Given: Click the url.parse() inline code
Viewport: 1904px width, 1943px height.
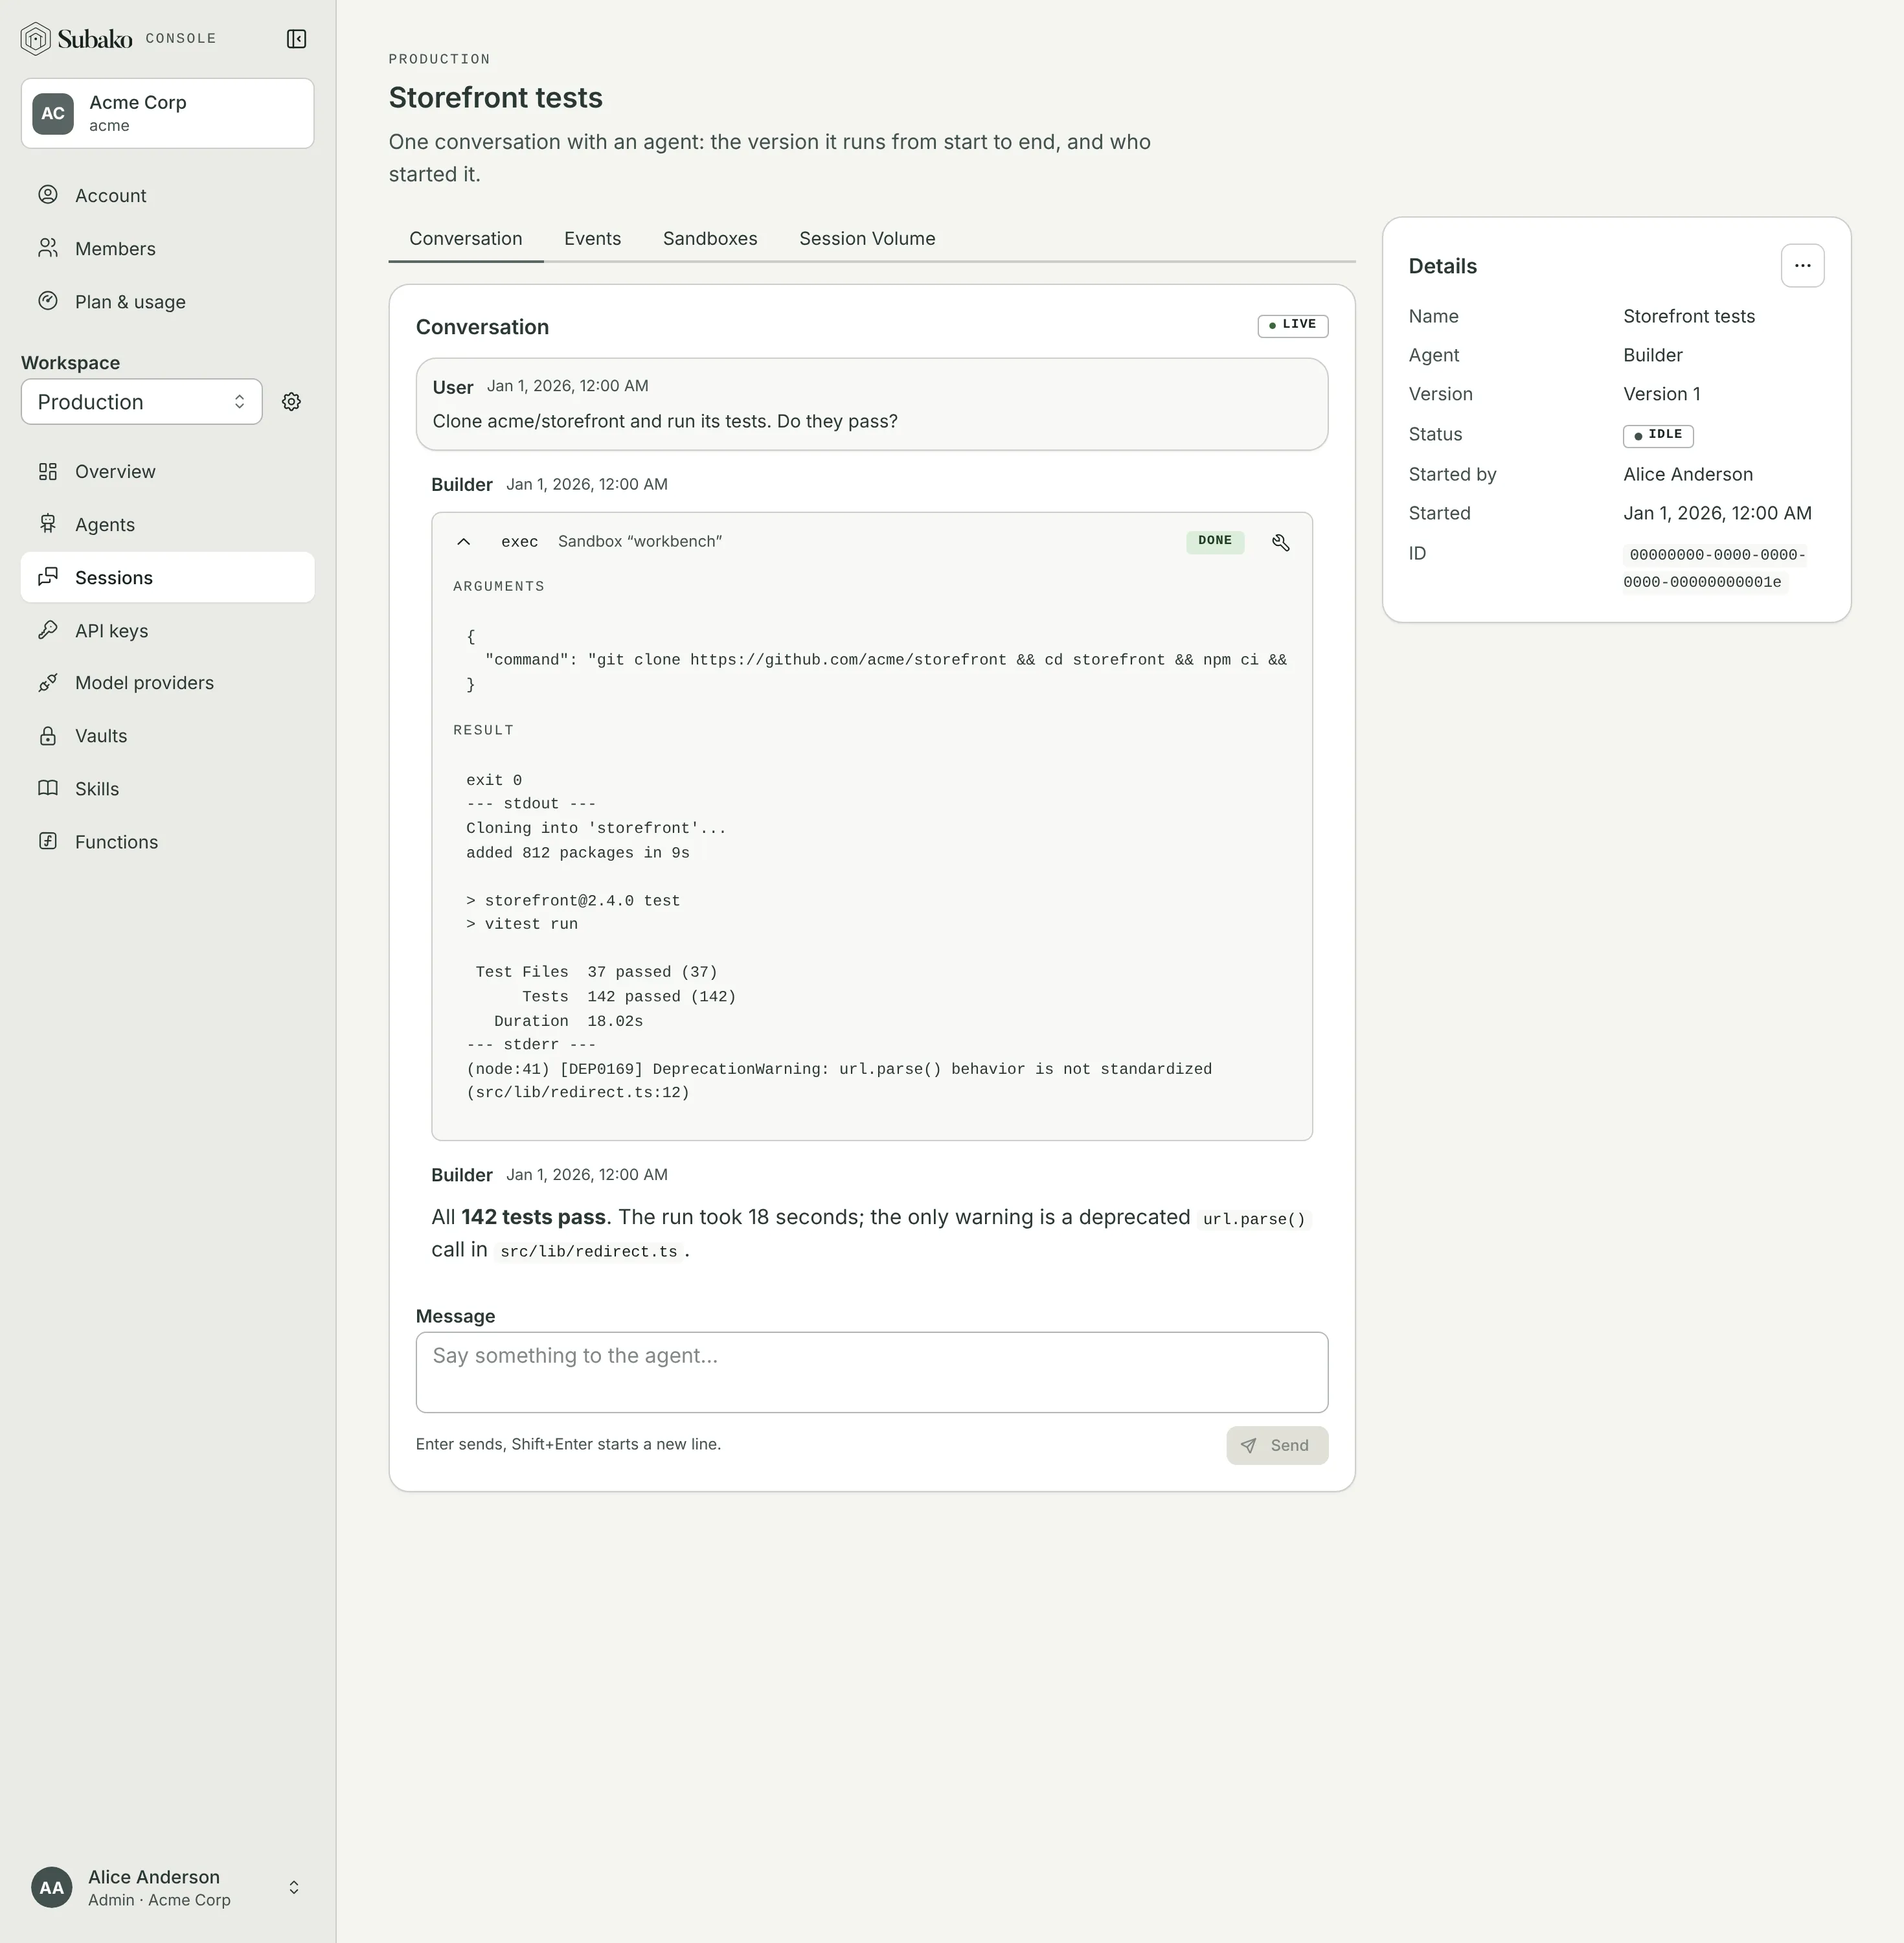Looking at the screenshot, I should (x=1254, y=1219).
